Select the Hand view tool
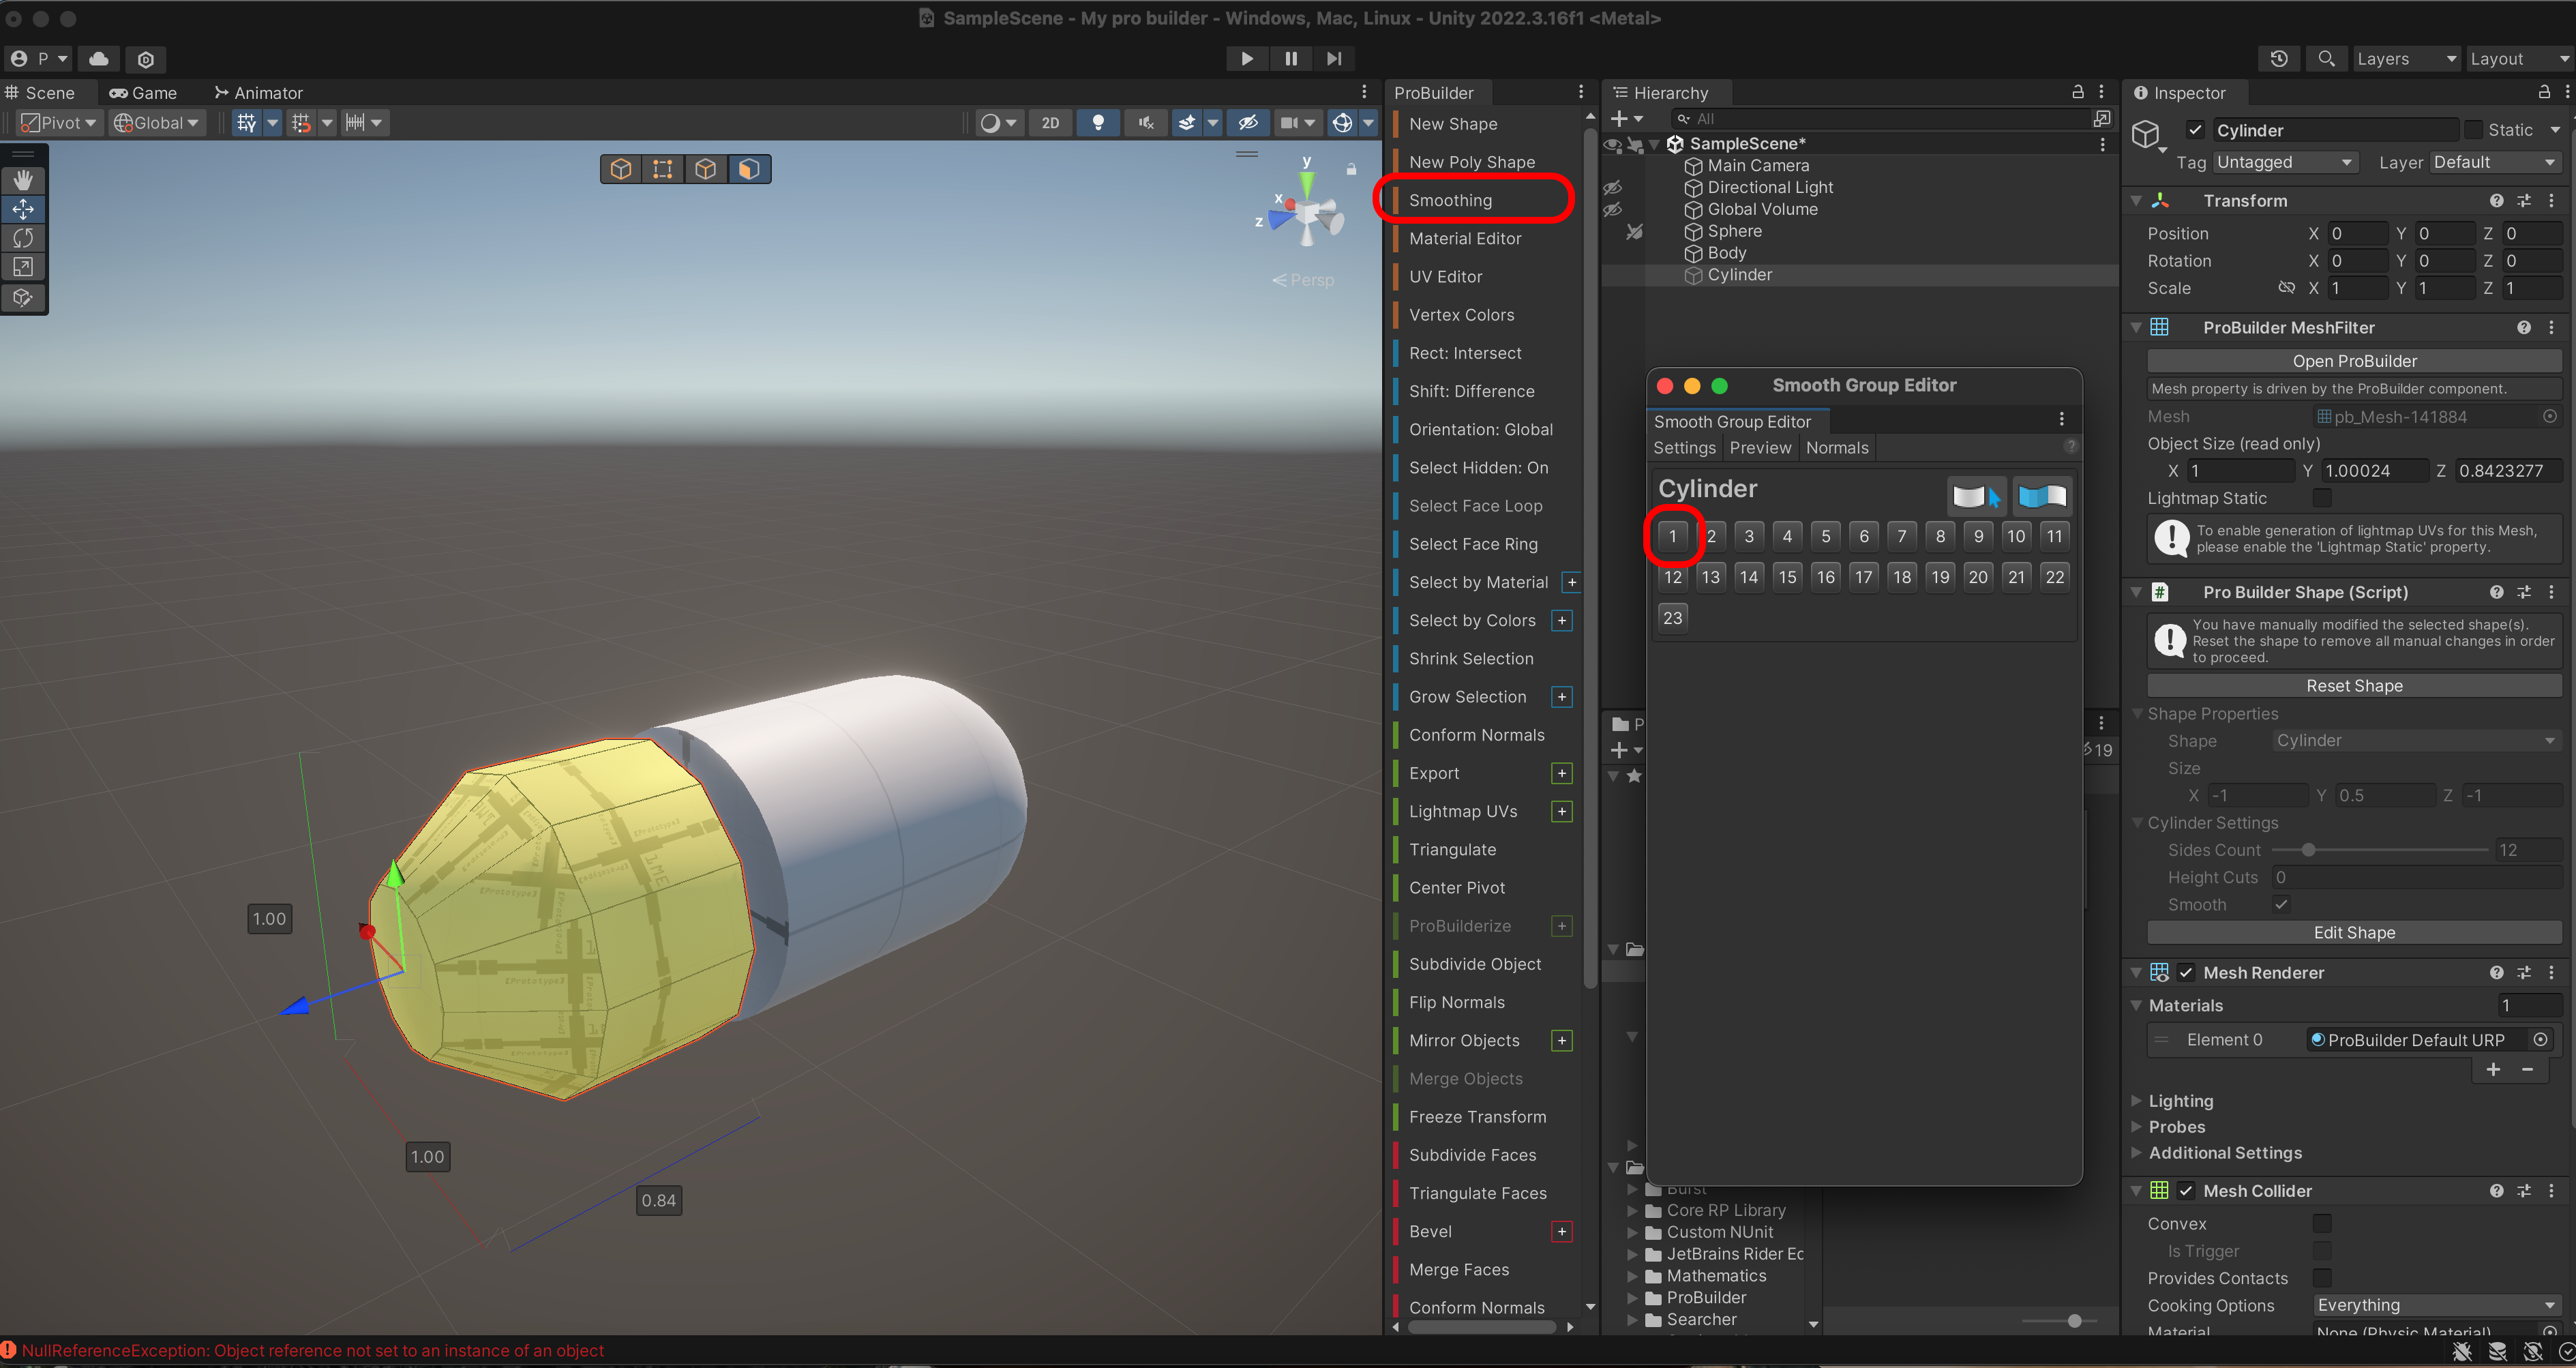Image resolution: width=2576 pixels, height=1368 pixels. coord(23,180)
